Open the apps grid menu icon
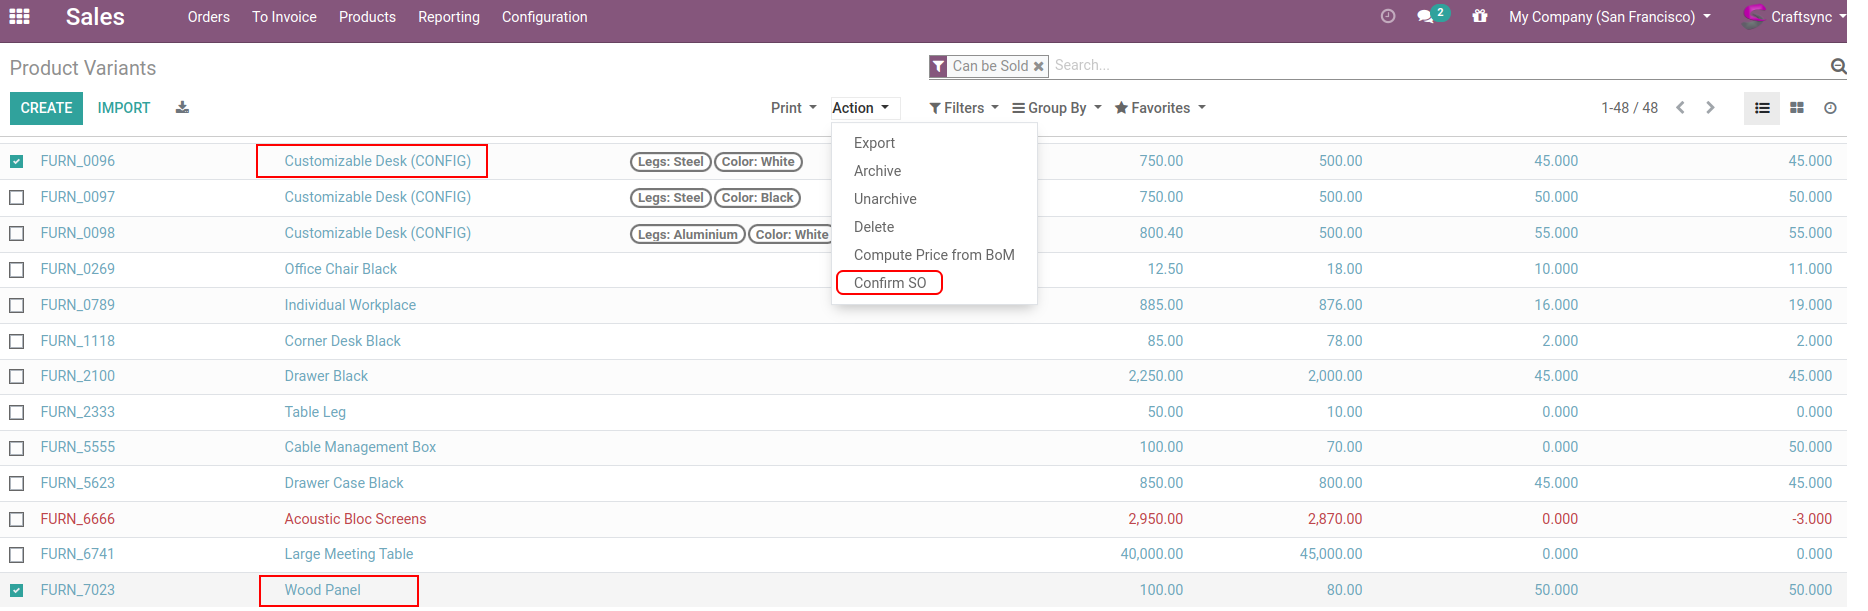 19,17
